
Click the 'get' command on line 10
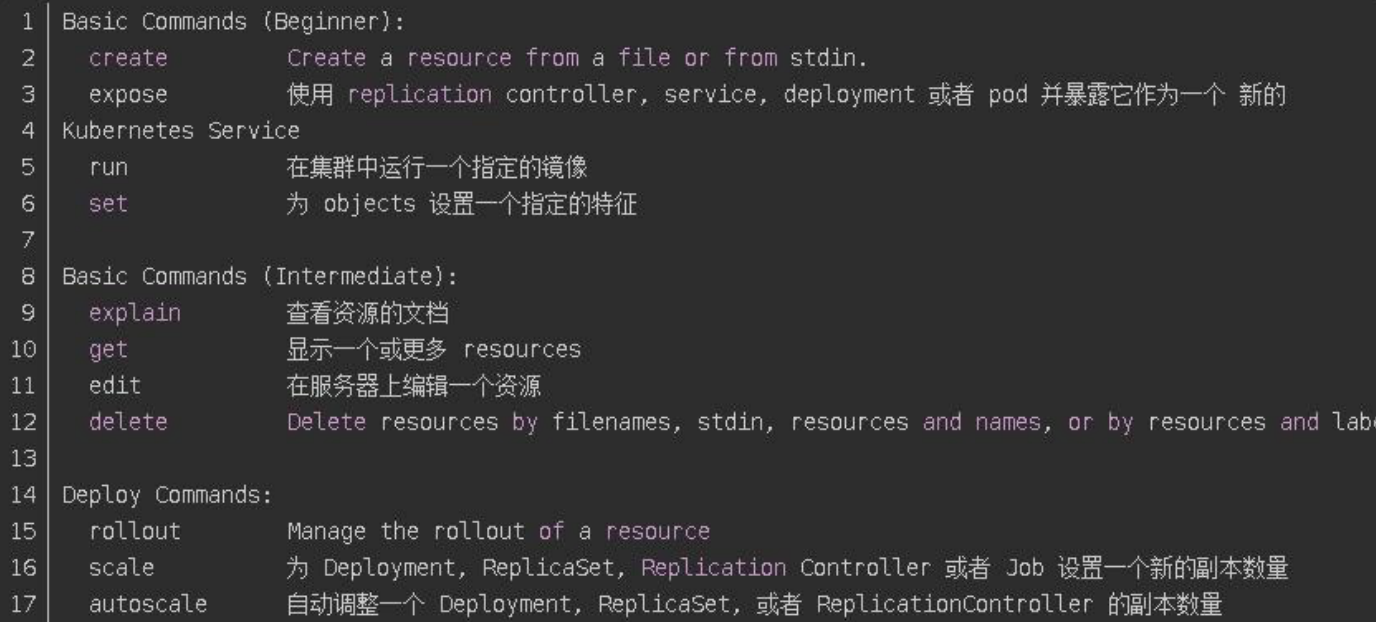[109, 350]
